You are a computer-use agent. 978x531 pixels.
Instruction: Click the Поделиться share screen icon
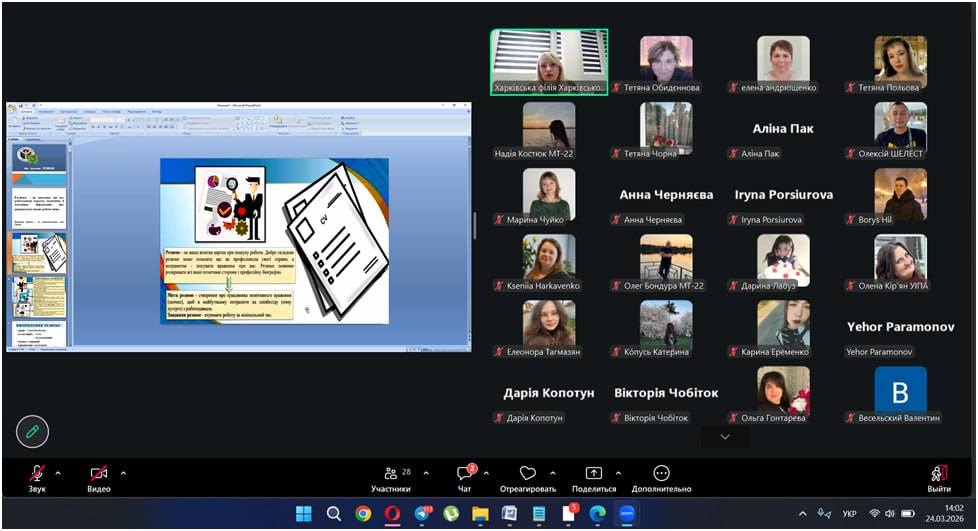[594, 474]
